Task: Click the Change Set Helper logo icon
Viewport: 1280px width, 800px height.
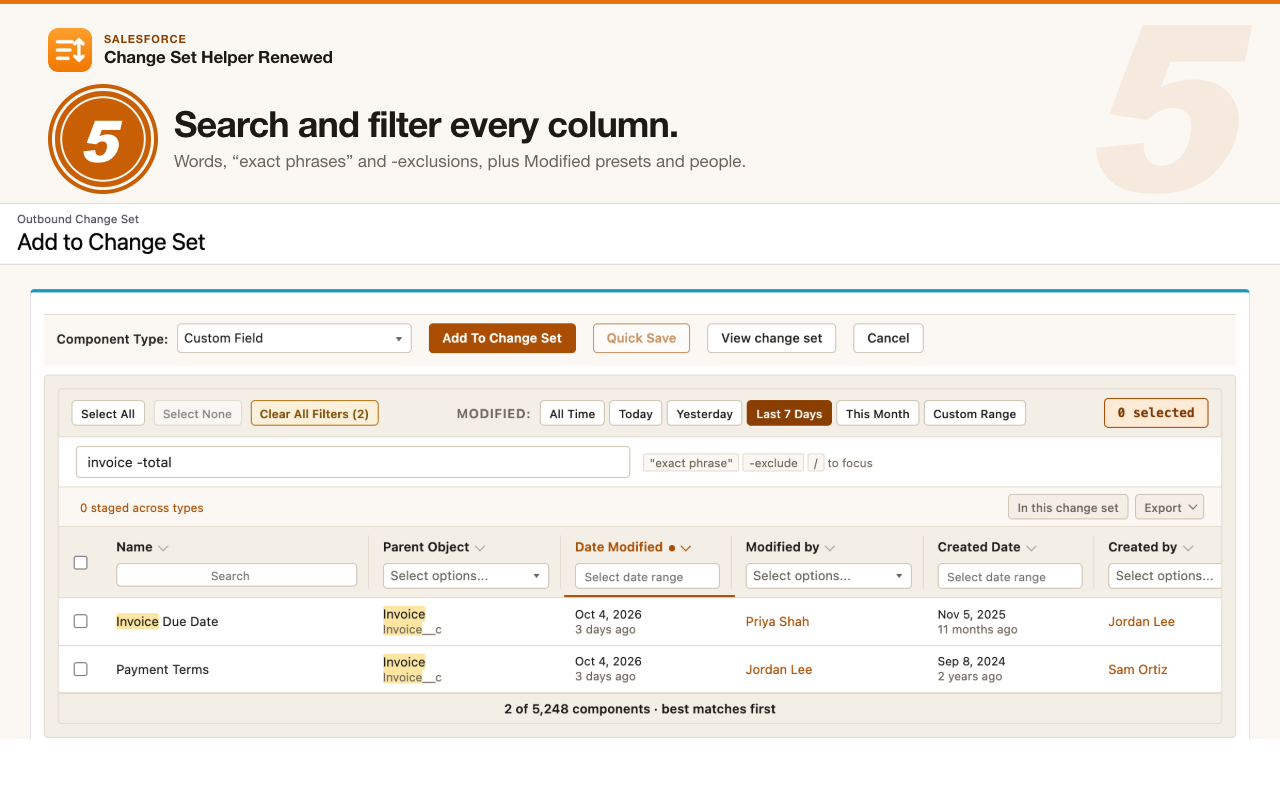Action: point(70,50)
